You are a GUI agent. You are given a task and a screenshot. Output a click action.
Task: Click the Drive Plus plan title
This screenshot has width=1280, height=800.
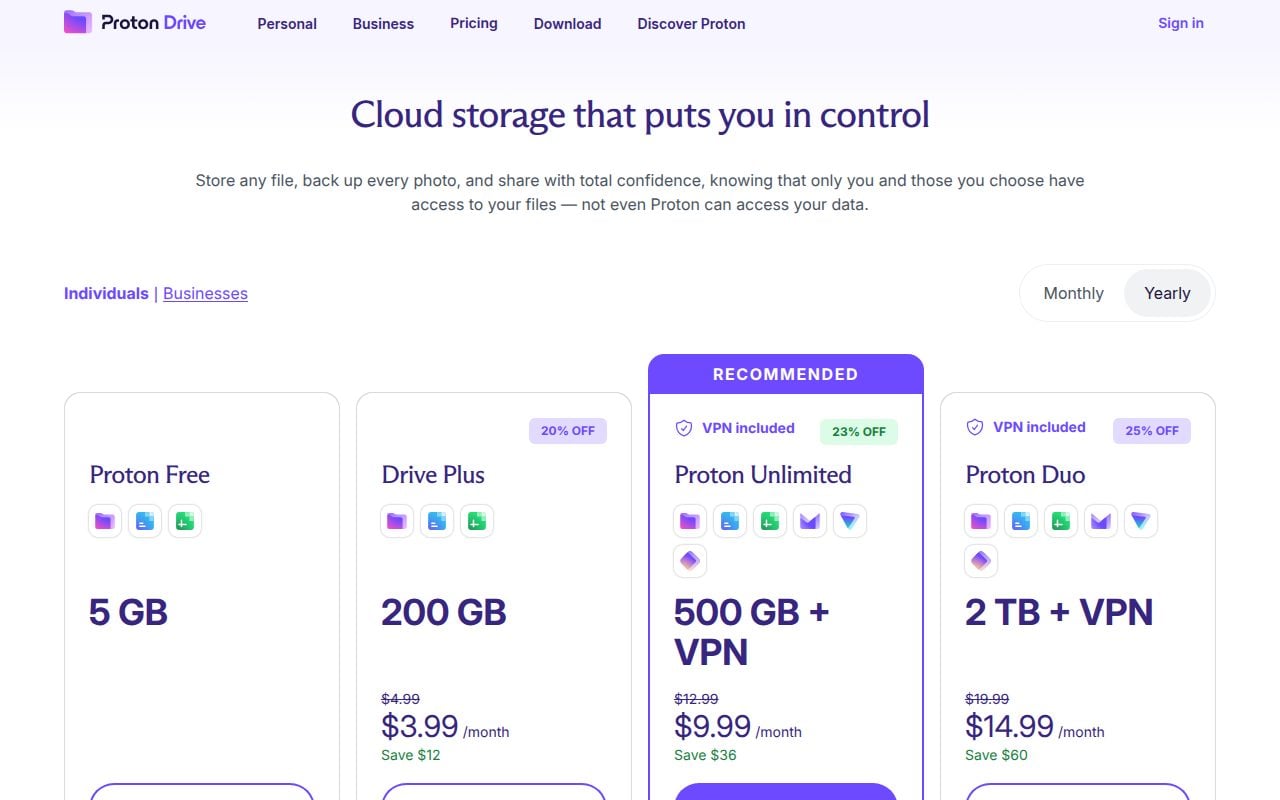tap(433, 474)
